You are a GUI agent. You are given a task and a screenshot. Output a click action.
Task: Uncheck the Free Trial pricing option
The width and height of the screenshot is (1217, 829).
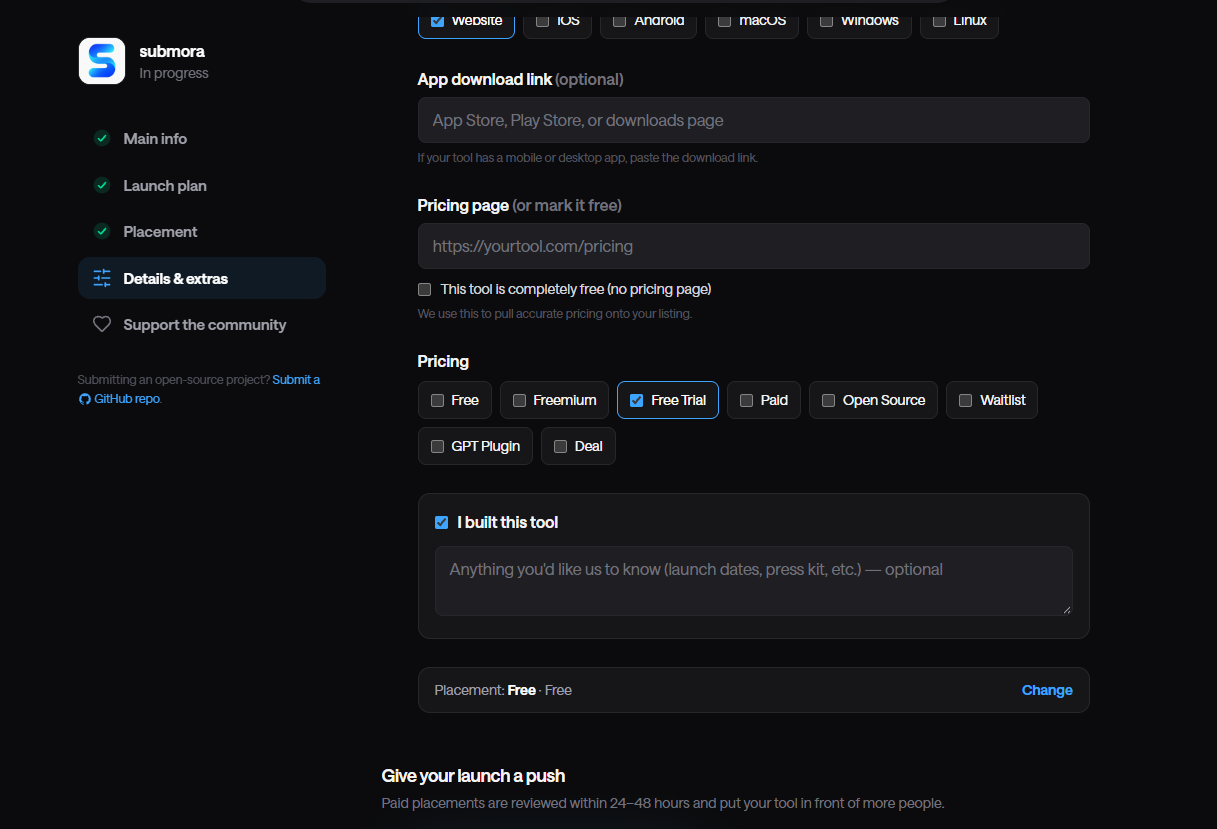pyautogui.click(x=636, y=400)
